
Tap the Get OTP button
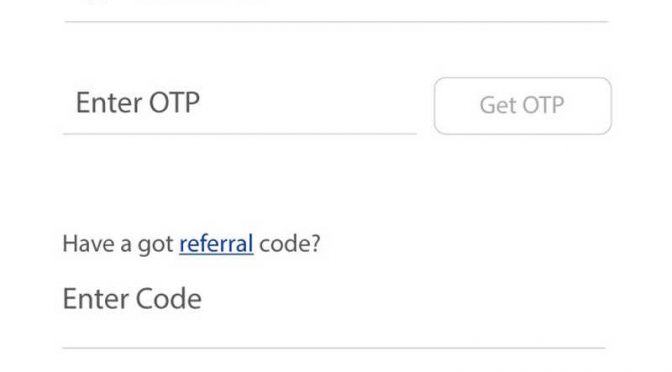pyautogui.click(x=522, y=106)
